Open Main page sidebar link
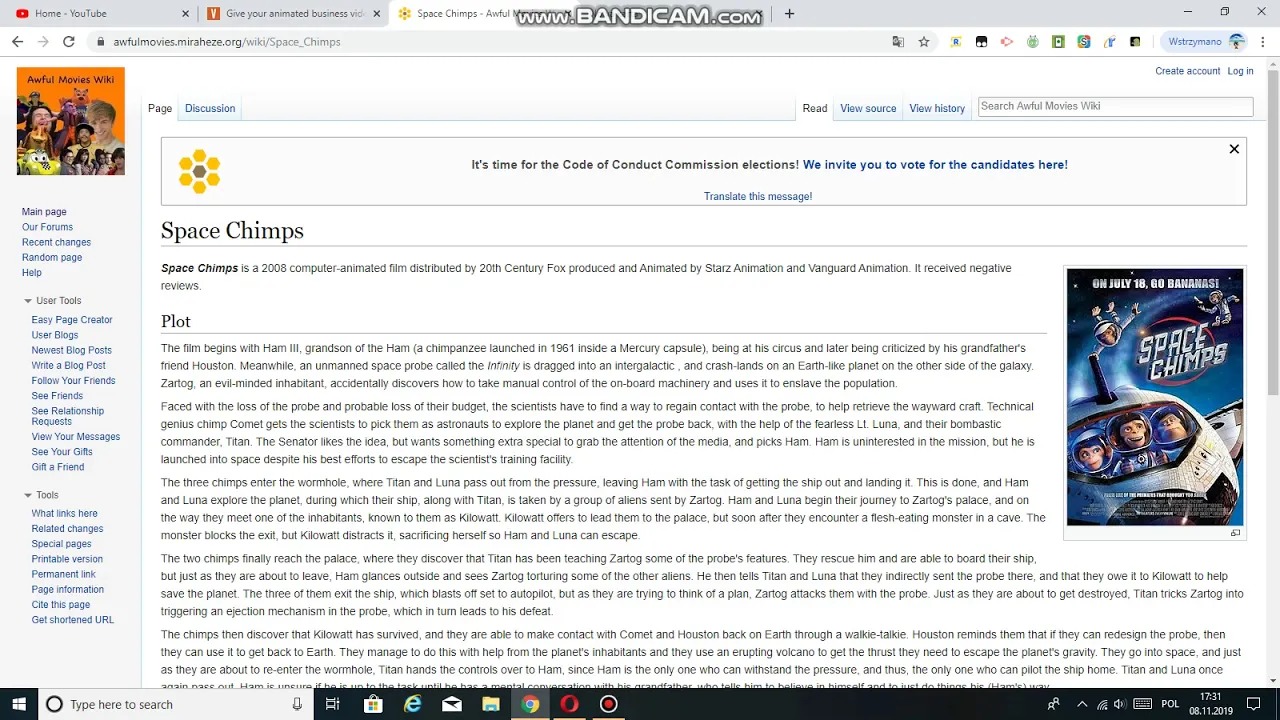 tap(44, 212)
